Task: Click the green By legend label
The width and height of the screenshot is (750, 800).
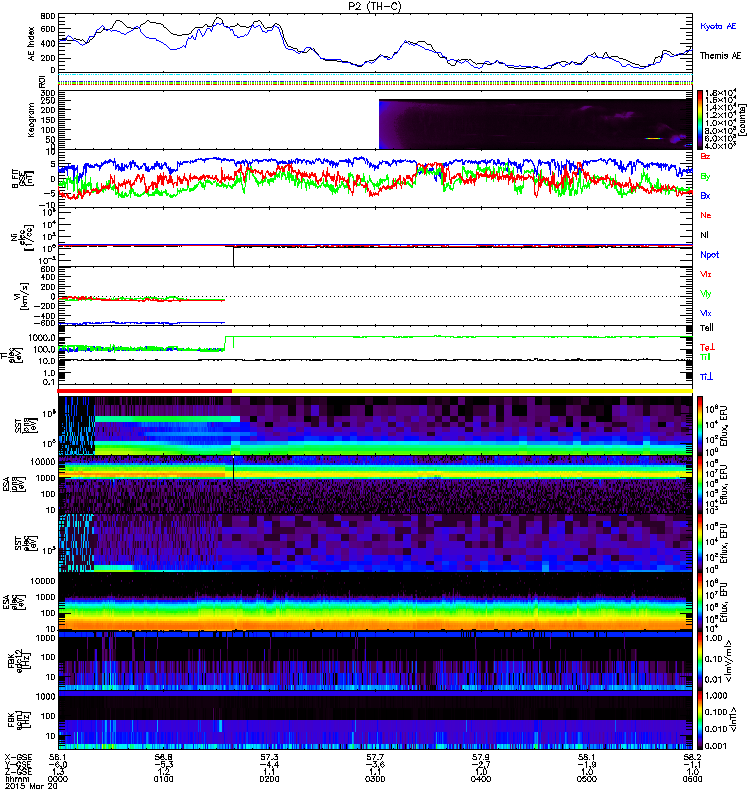Action: point(705,177)
